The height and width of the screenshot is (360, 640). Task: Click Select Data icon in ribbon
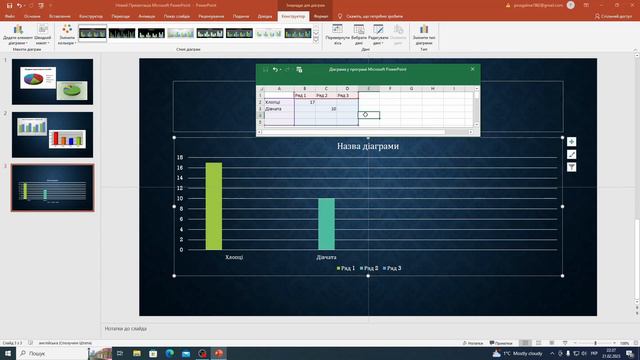click(359, 35)
